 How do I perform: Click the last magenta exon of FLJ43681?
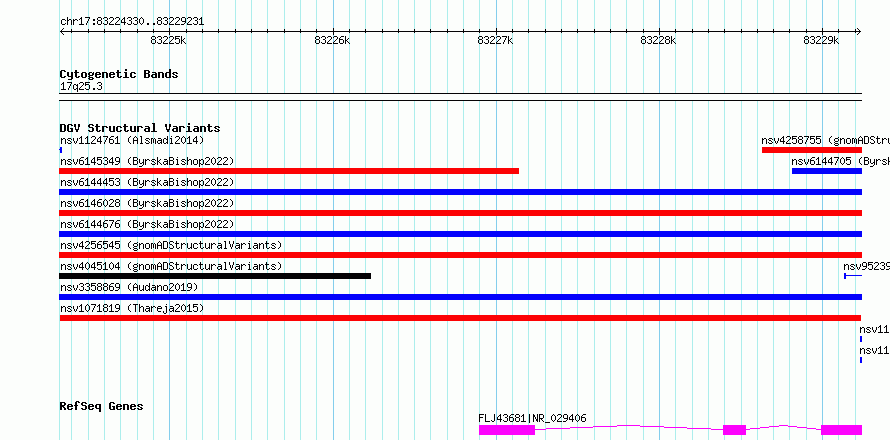[842, 430]
